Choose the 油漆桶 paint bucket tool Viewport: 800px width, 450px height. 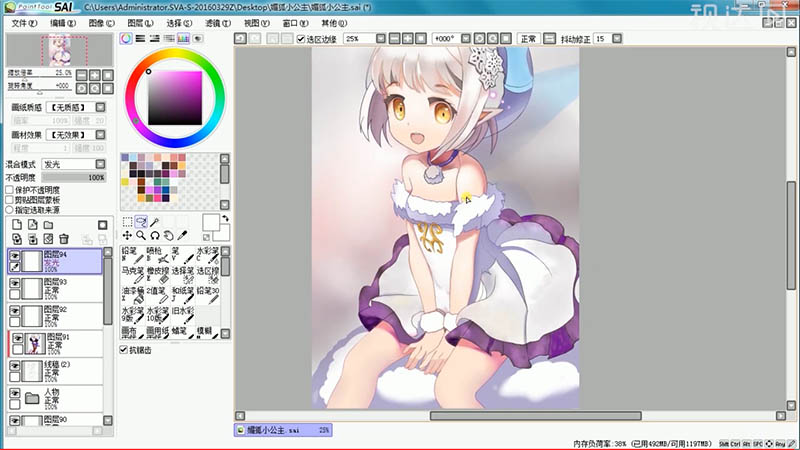pos(133,295)
